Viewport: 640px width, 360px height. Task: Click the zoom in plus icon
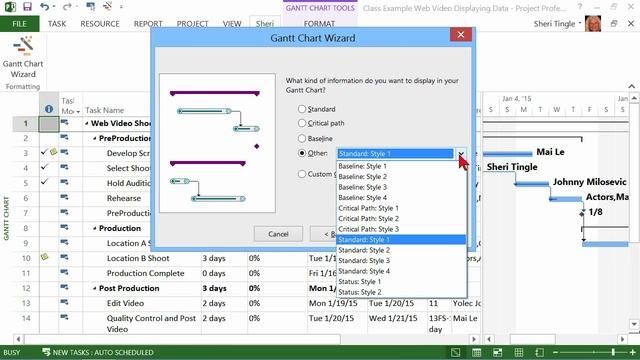[632, 352]
